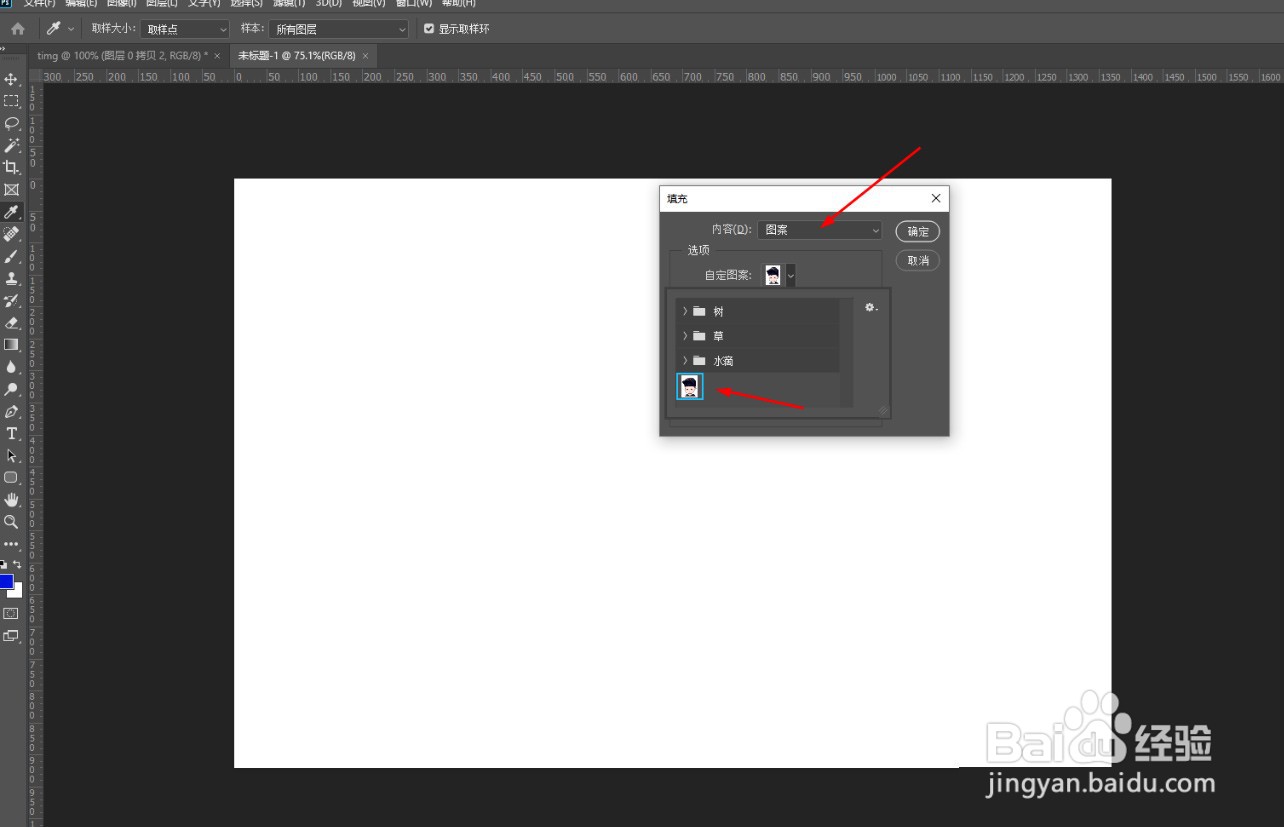The image size is (1284, 827).
Task: Select the Pen tool
Action: click(12, 411)
